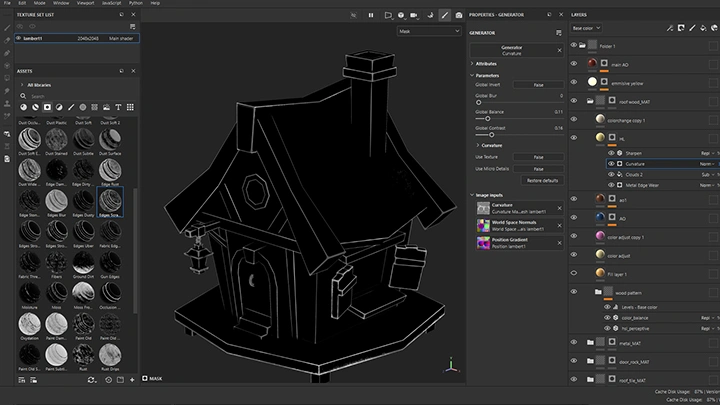Hide the main AO layer
Image resolution: width=720 pixels, height=405 pixels.
coord(574,63)
